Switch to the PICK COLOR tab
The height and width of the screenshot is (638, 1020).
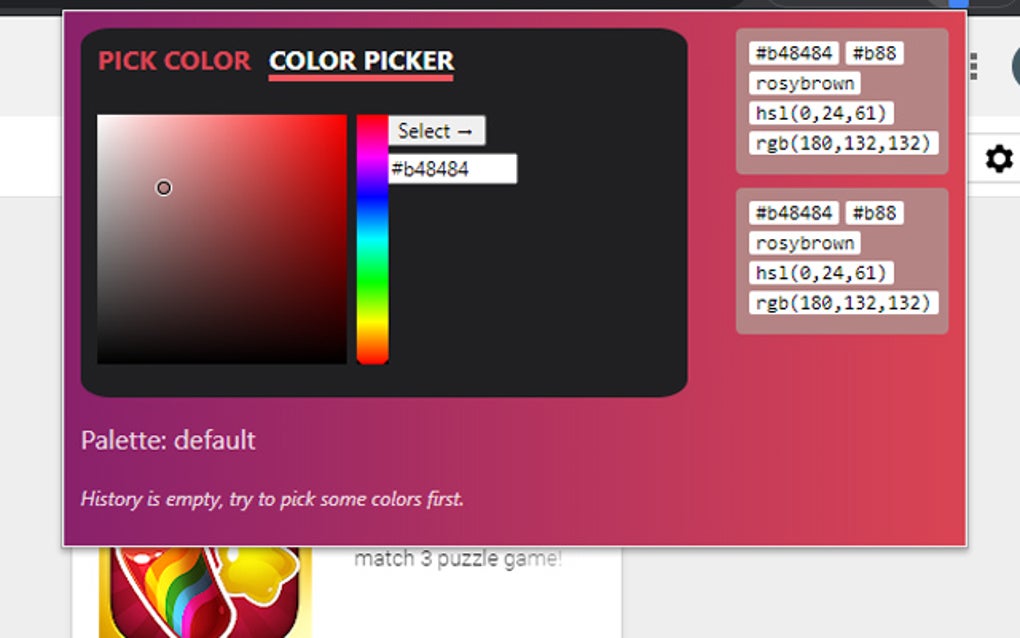point(173,61)
